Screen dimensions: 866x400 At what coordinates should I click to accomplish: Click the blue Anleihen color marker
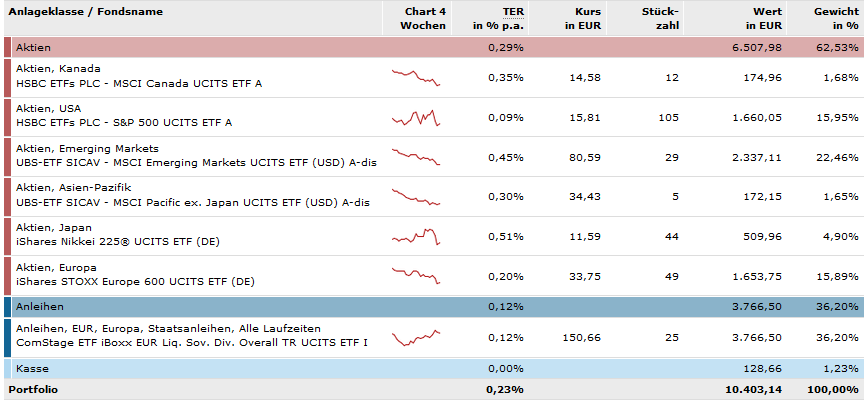(8, 307)
